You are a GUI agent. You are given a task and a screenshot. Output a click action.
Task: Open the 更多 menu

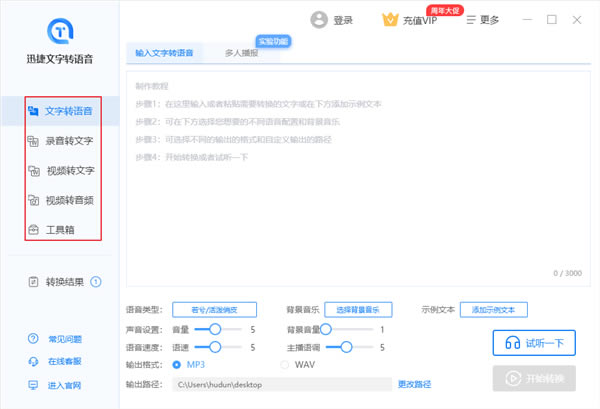pos(489,20)
